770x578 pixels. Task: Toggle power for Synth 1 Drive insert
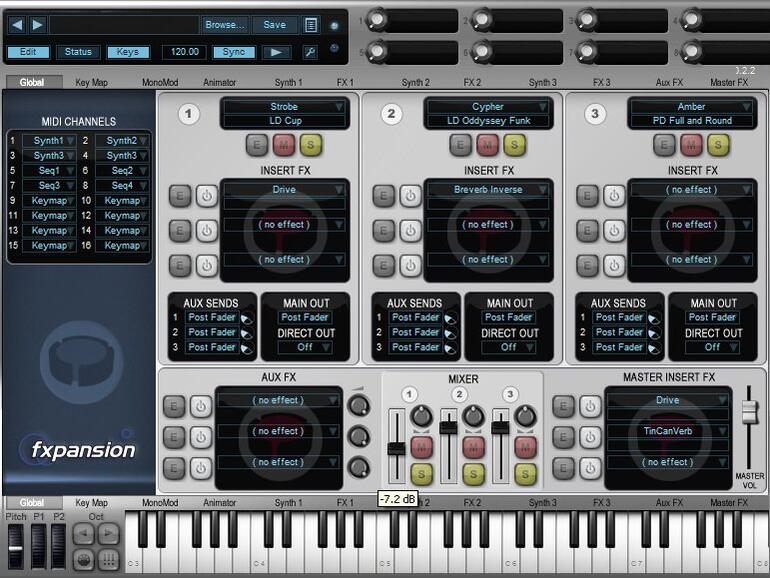point(207,196)
